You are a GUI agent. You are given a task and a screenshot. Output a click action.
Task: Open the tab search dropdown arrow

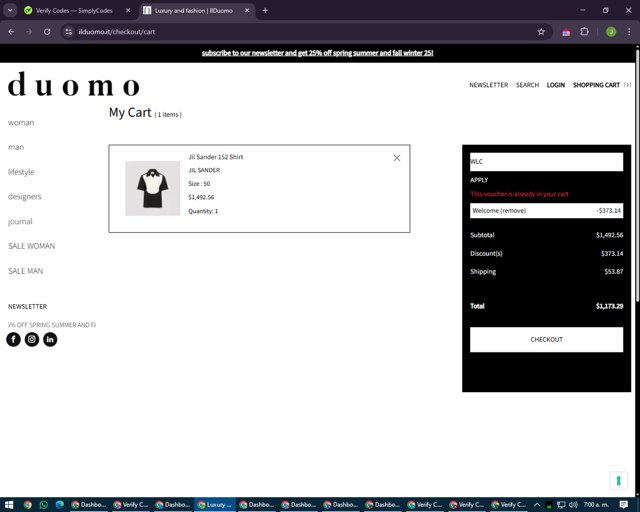pyautogui.click(x=10, y=10)
